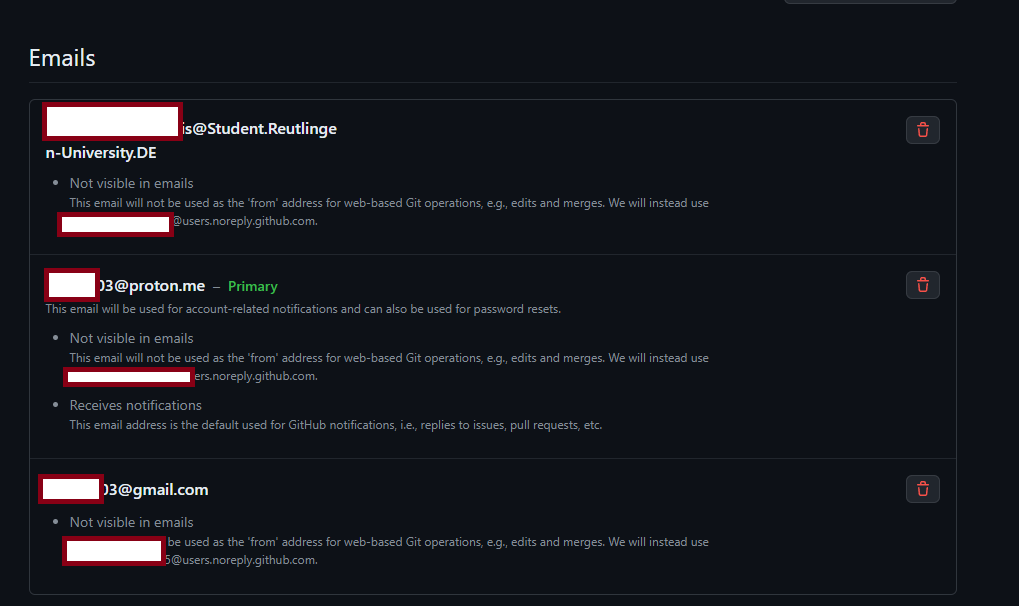Click the GitHub notifications default description line
The height and width of the screenshot is (606, 1019).
(335, 425)
